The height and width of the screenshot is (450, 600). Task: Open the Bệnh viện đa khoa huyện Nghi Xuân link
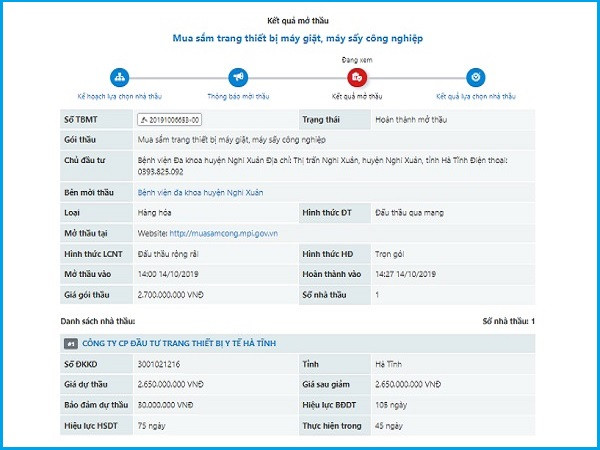[x=200, y=192]
